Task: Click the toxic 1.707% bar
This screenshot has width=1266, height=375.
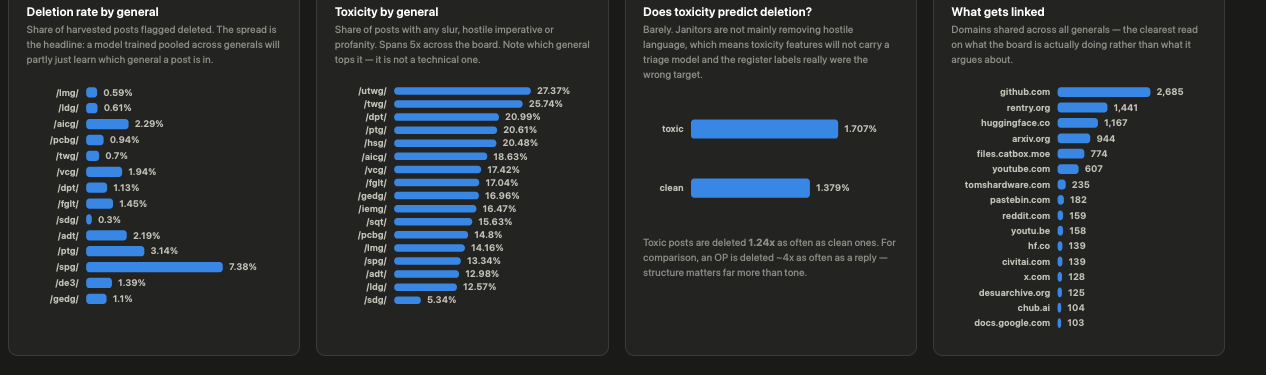Action: (764, 129)
